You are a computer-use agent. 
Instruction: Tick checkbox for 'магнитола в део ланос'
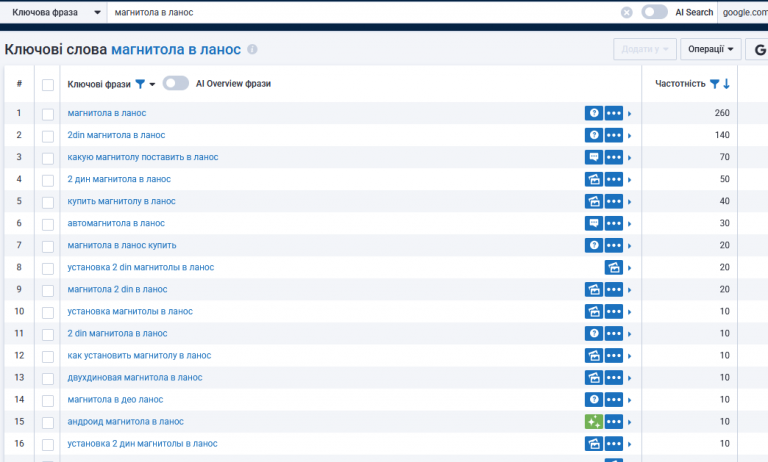(x=48, y=401)
